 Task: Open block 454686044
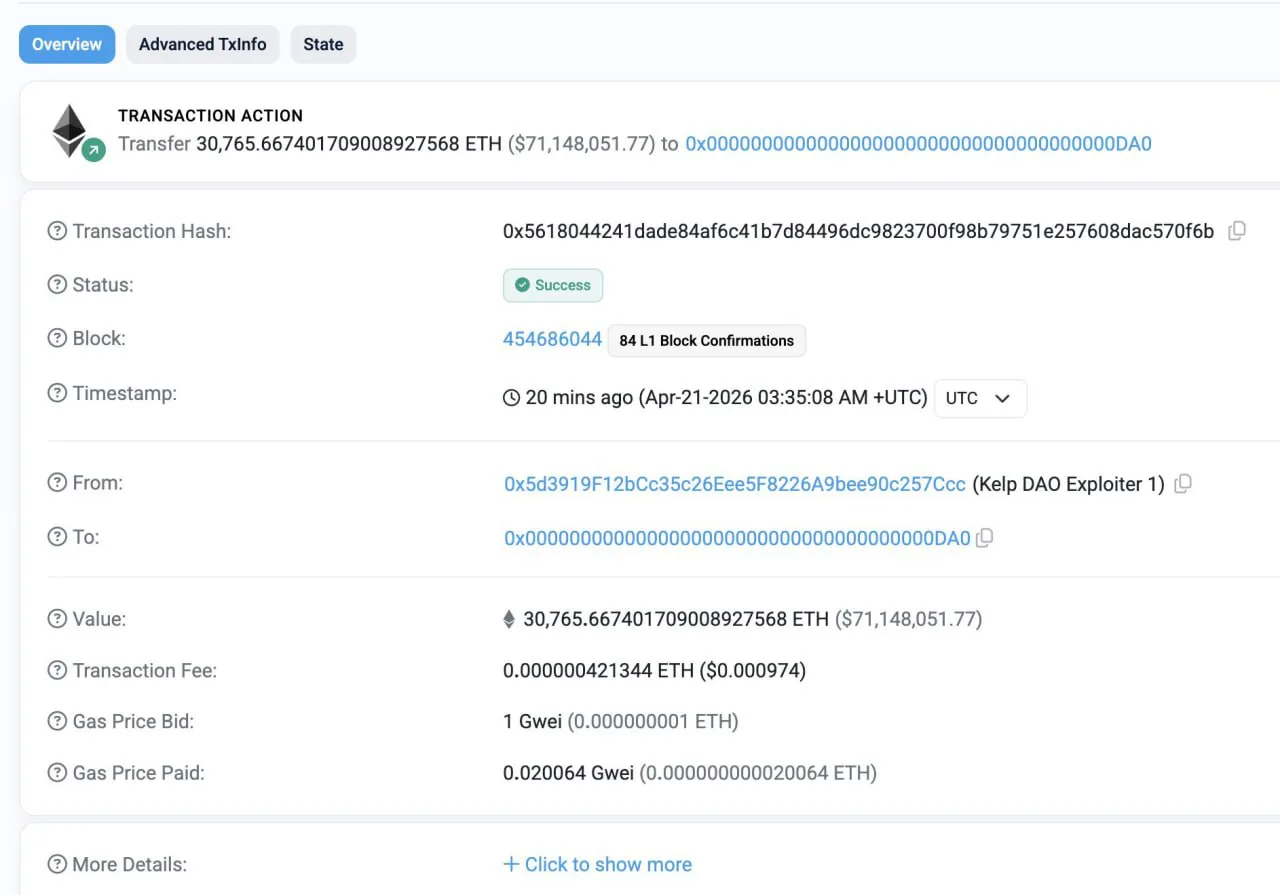552,339
